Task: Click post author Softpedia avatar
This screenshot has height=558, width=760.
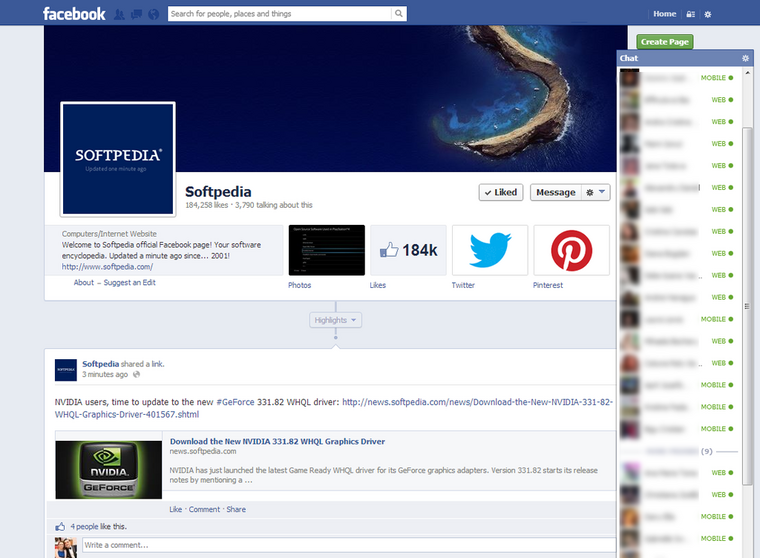Action: click(66, 370)
